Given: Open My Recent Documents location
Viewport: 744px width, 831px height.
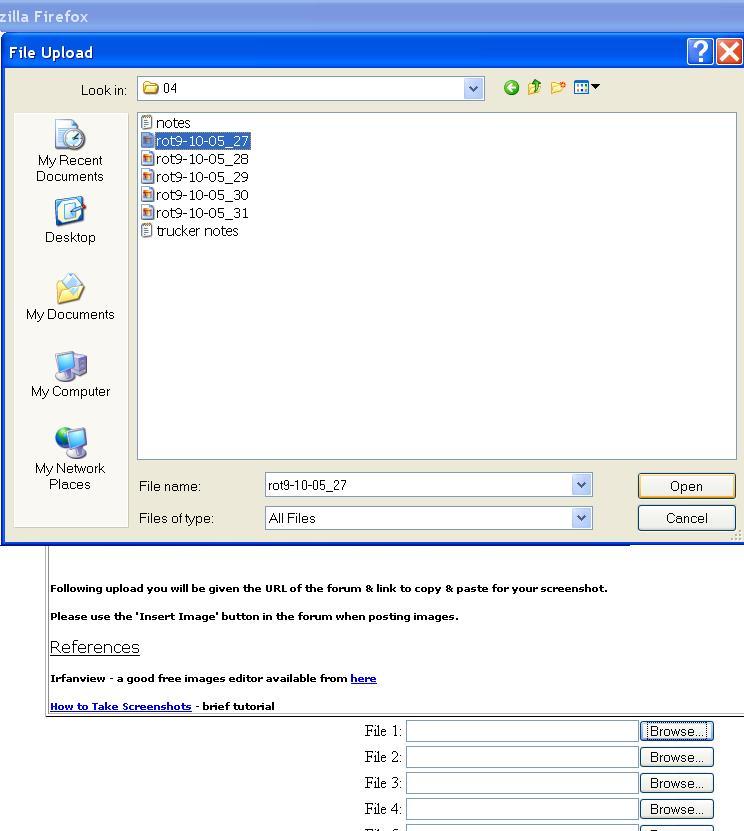Looking at the screenshot, I should pos(70,151).
